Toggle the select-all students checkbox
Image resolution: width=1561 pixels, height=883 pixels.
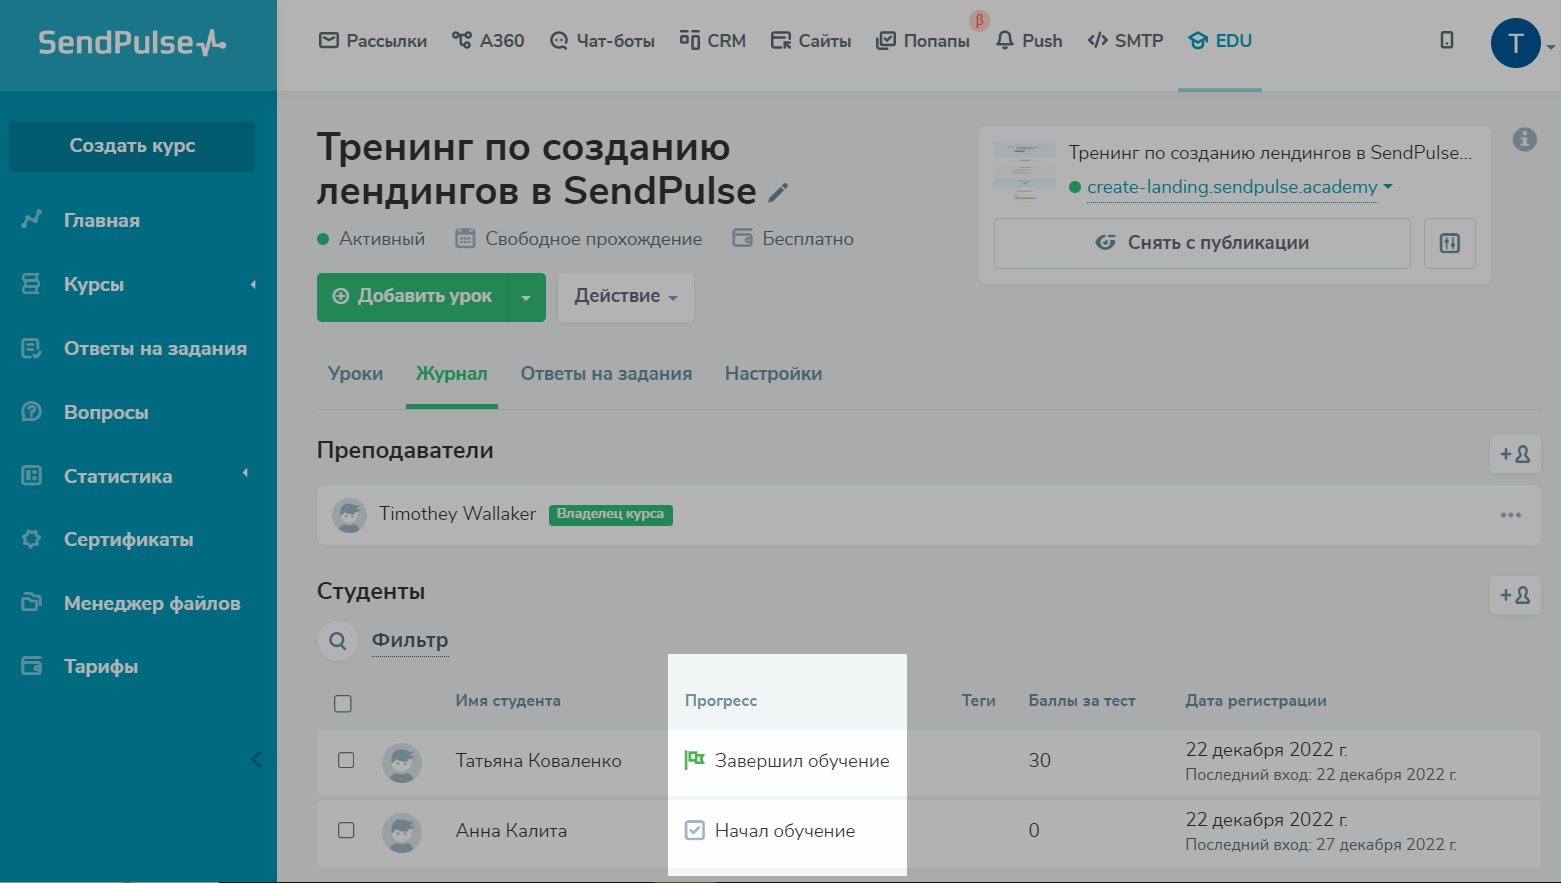[343, 704]
